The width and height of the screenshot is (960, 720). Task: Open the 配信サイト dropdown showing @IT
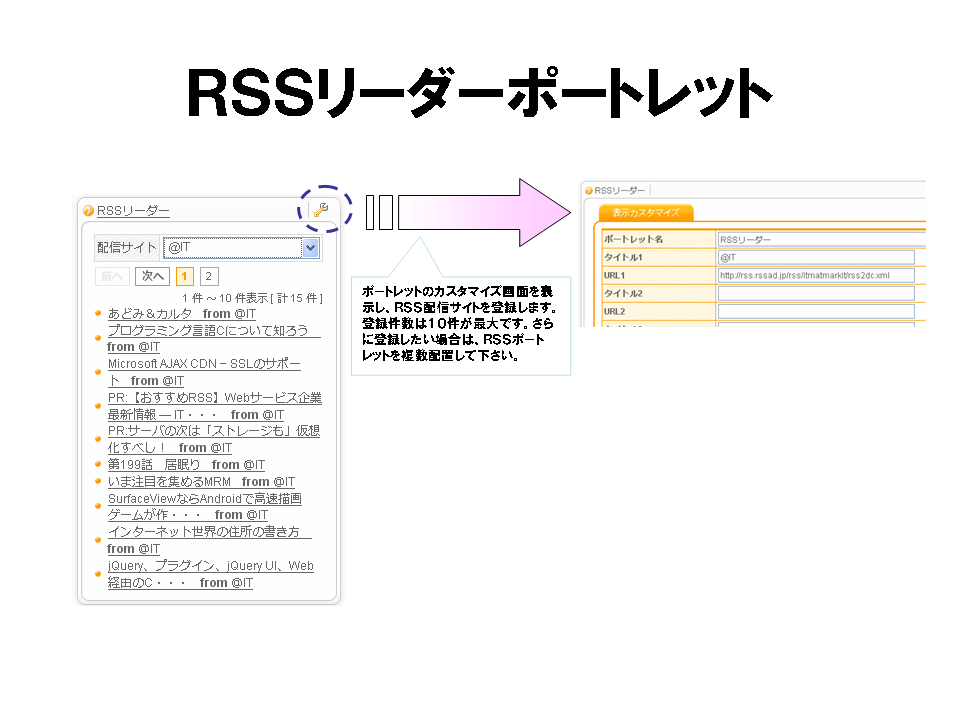(240, 248)
